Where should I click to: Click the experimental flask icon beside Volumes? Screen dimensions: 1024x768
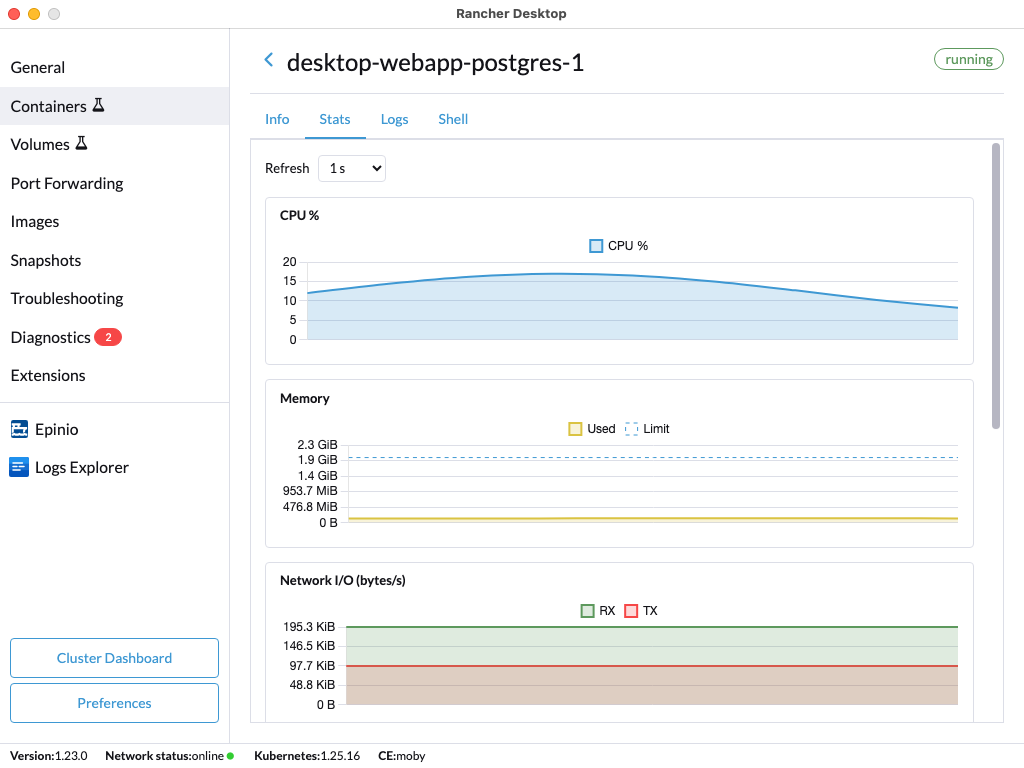81,143
